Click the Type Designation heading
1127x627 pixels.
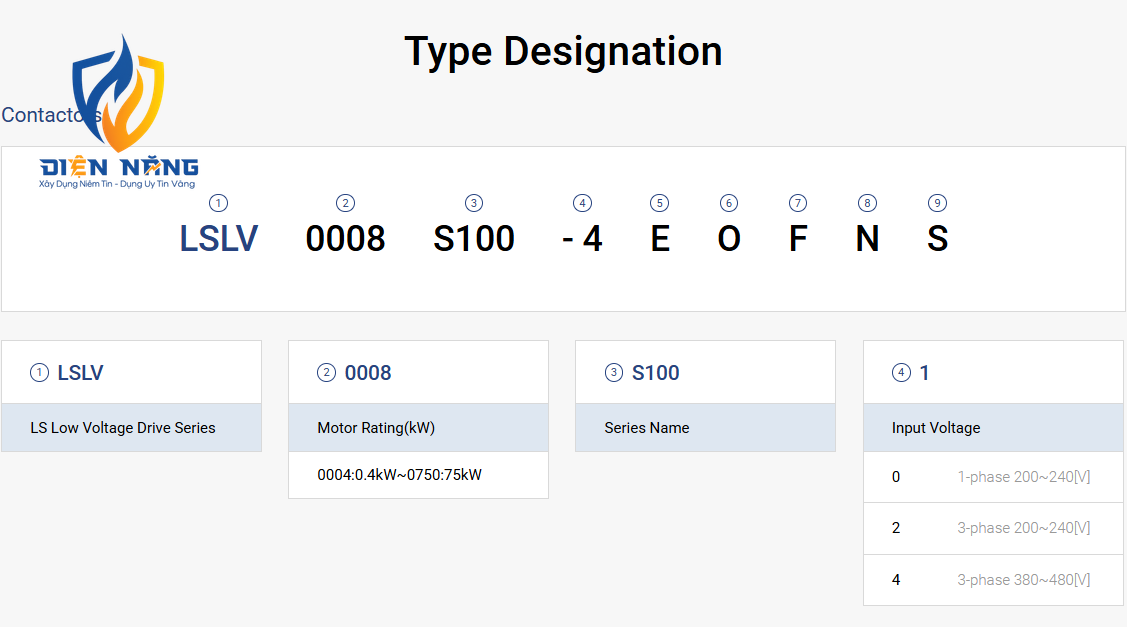563,52
